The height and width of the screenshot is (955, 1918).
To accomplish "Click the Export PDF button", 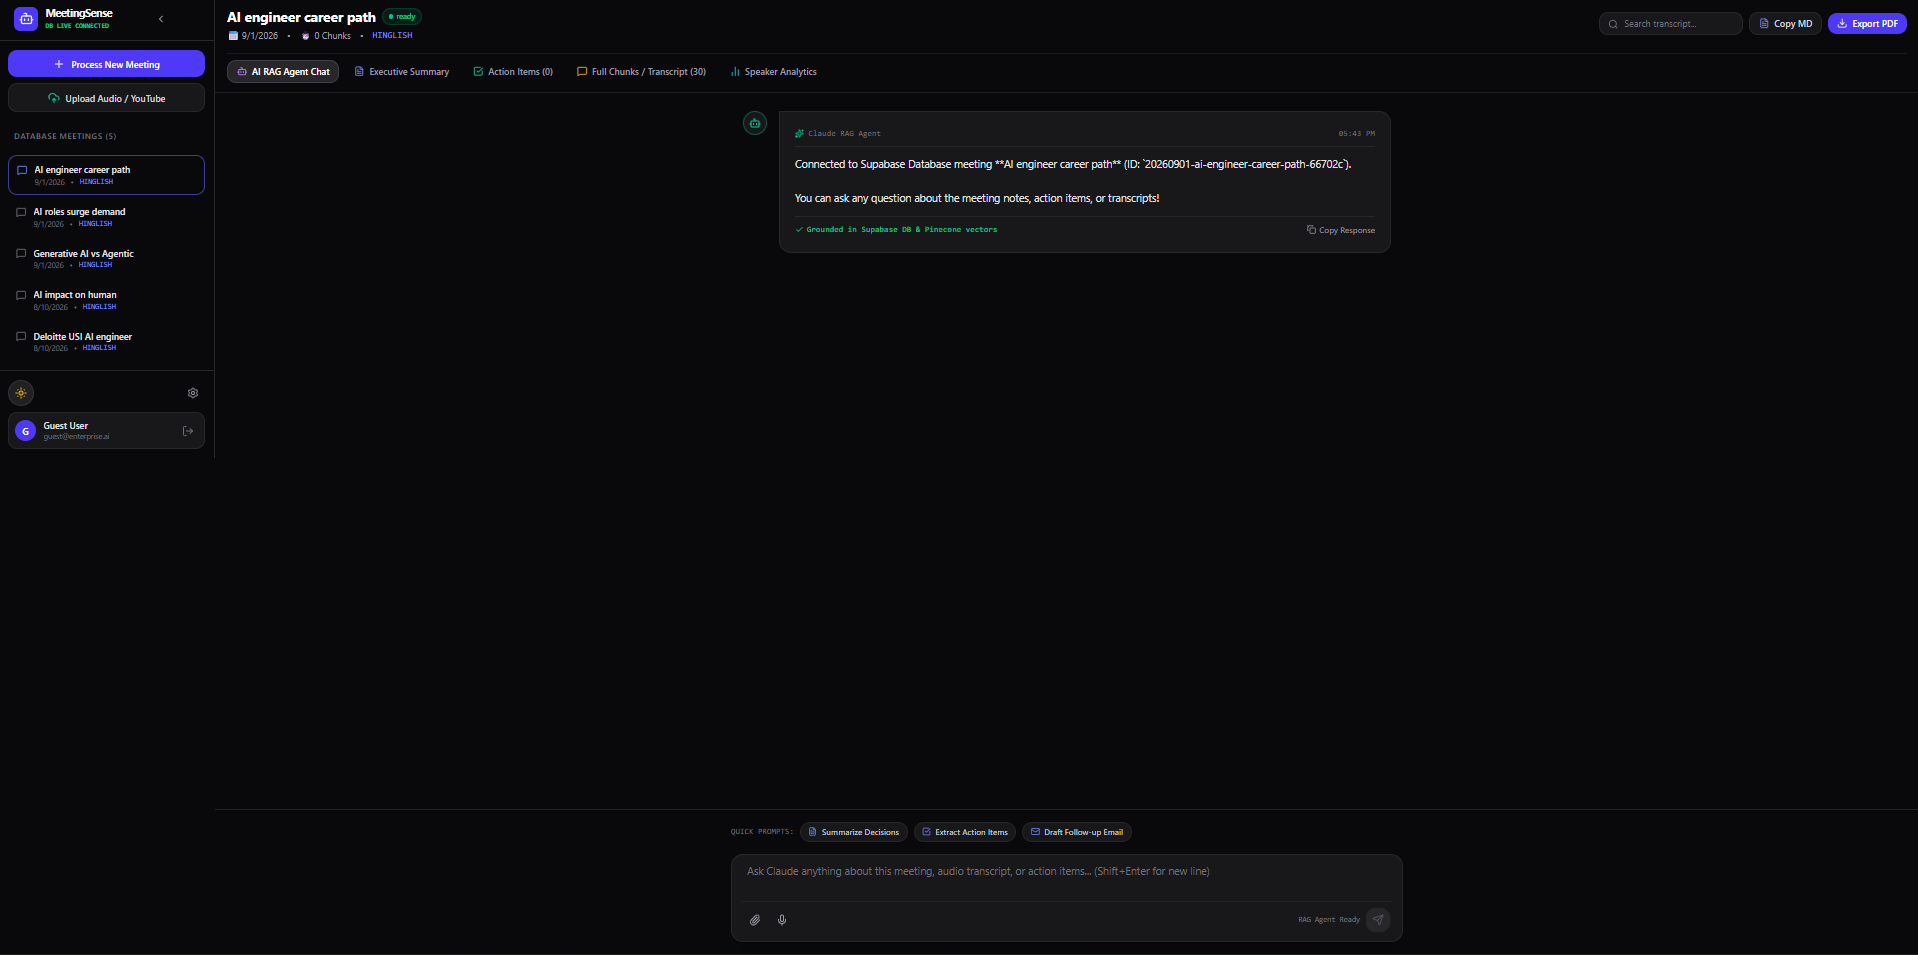I will coord(1867,23).
